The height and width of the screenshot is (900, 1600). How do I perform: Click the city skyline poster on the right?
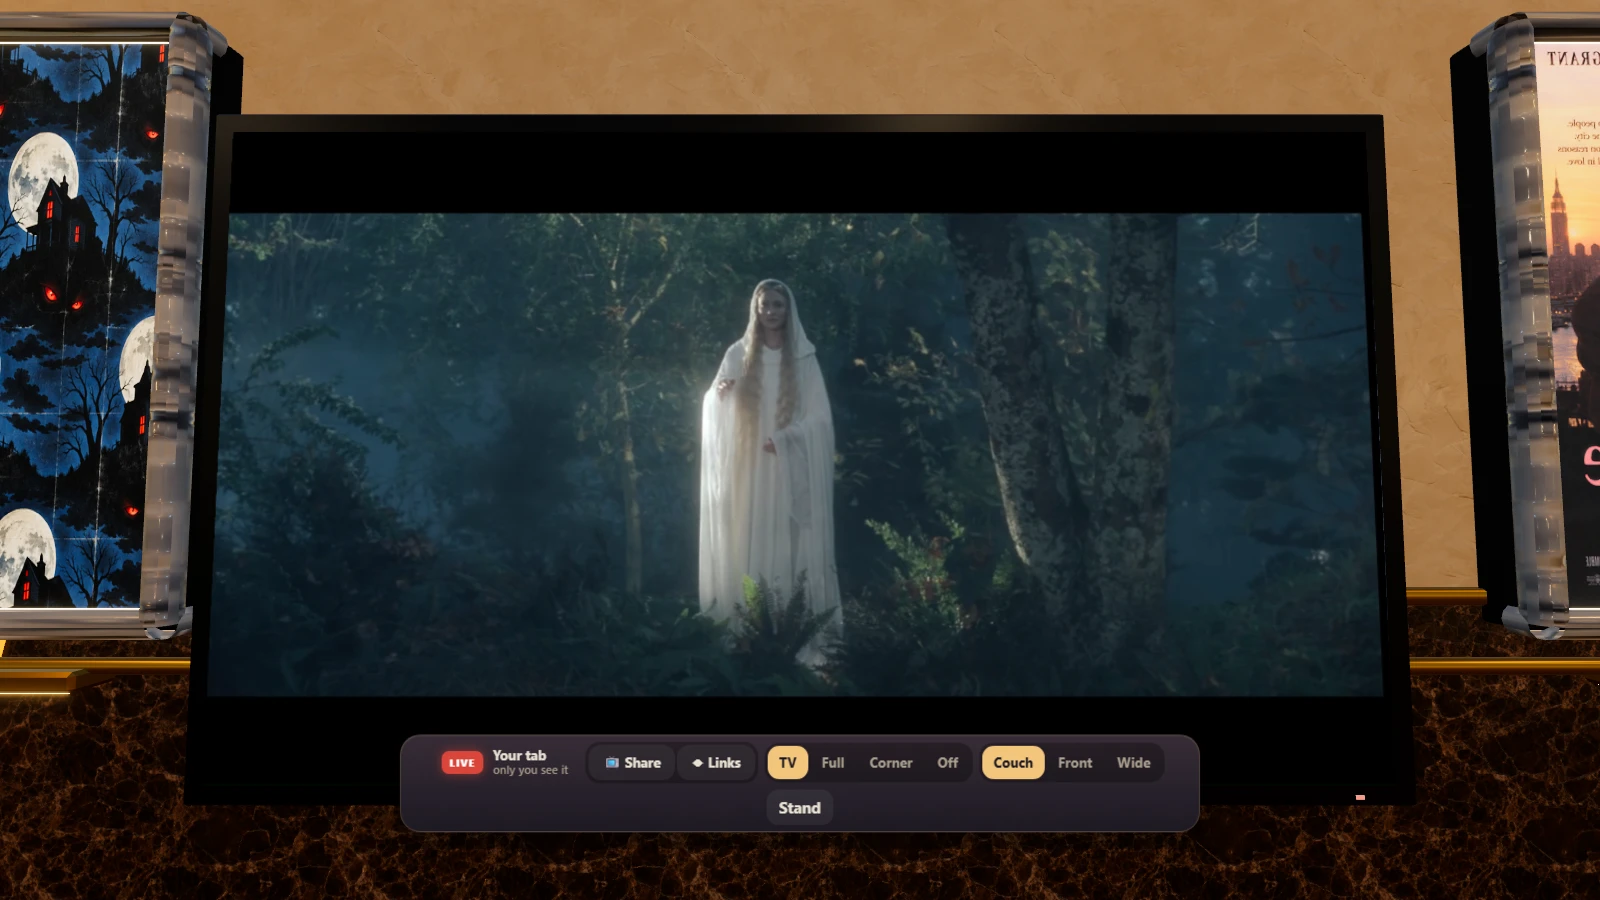pos(1570,325)
